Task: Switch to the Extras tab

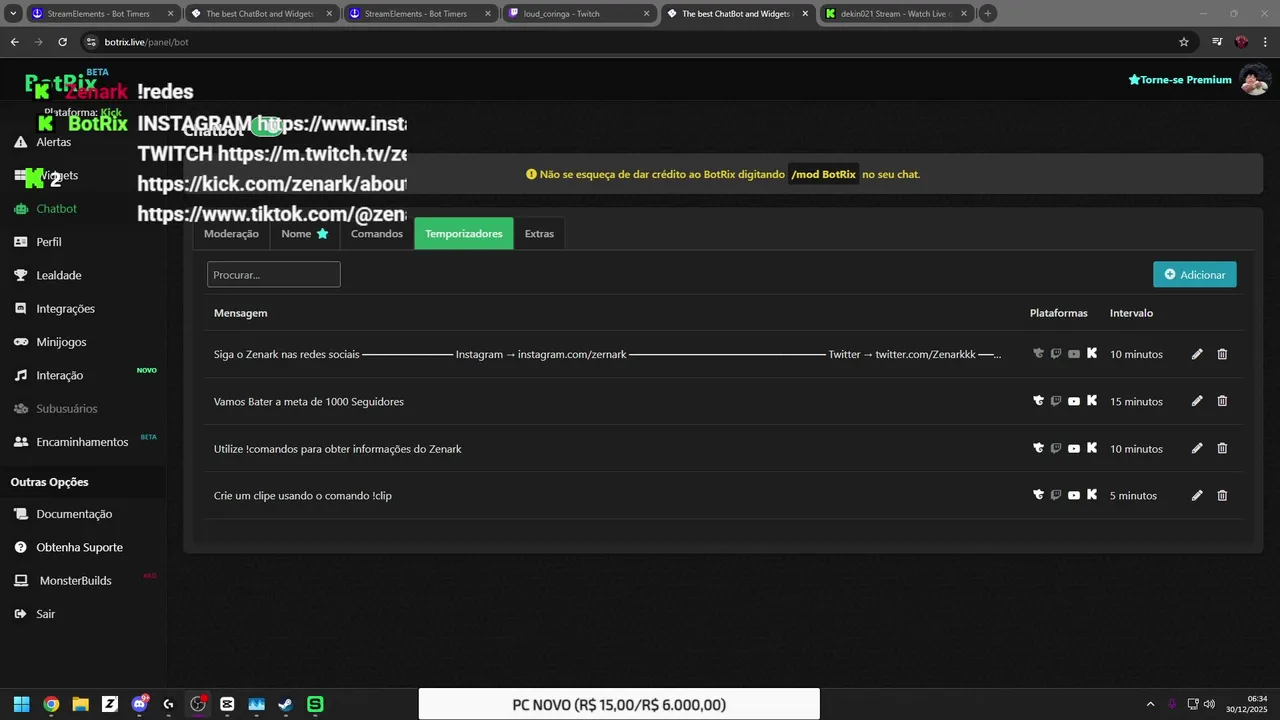Action: tap(539, 233)
